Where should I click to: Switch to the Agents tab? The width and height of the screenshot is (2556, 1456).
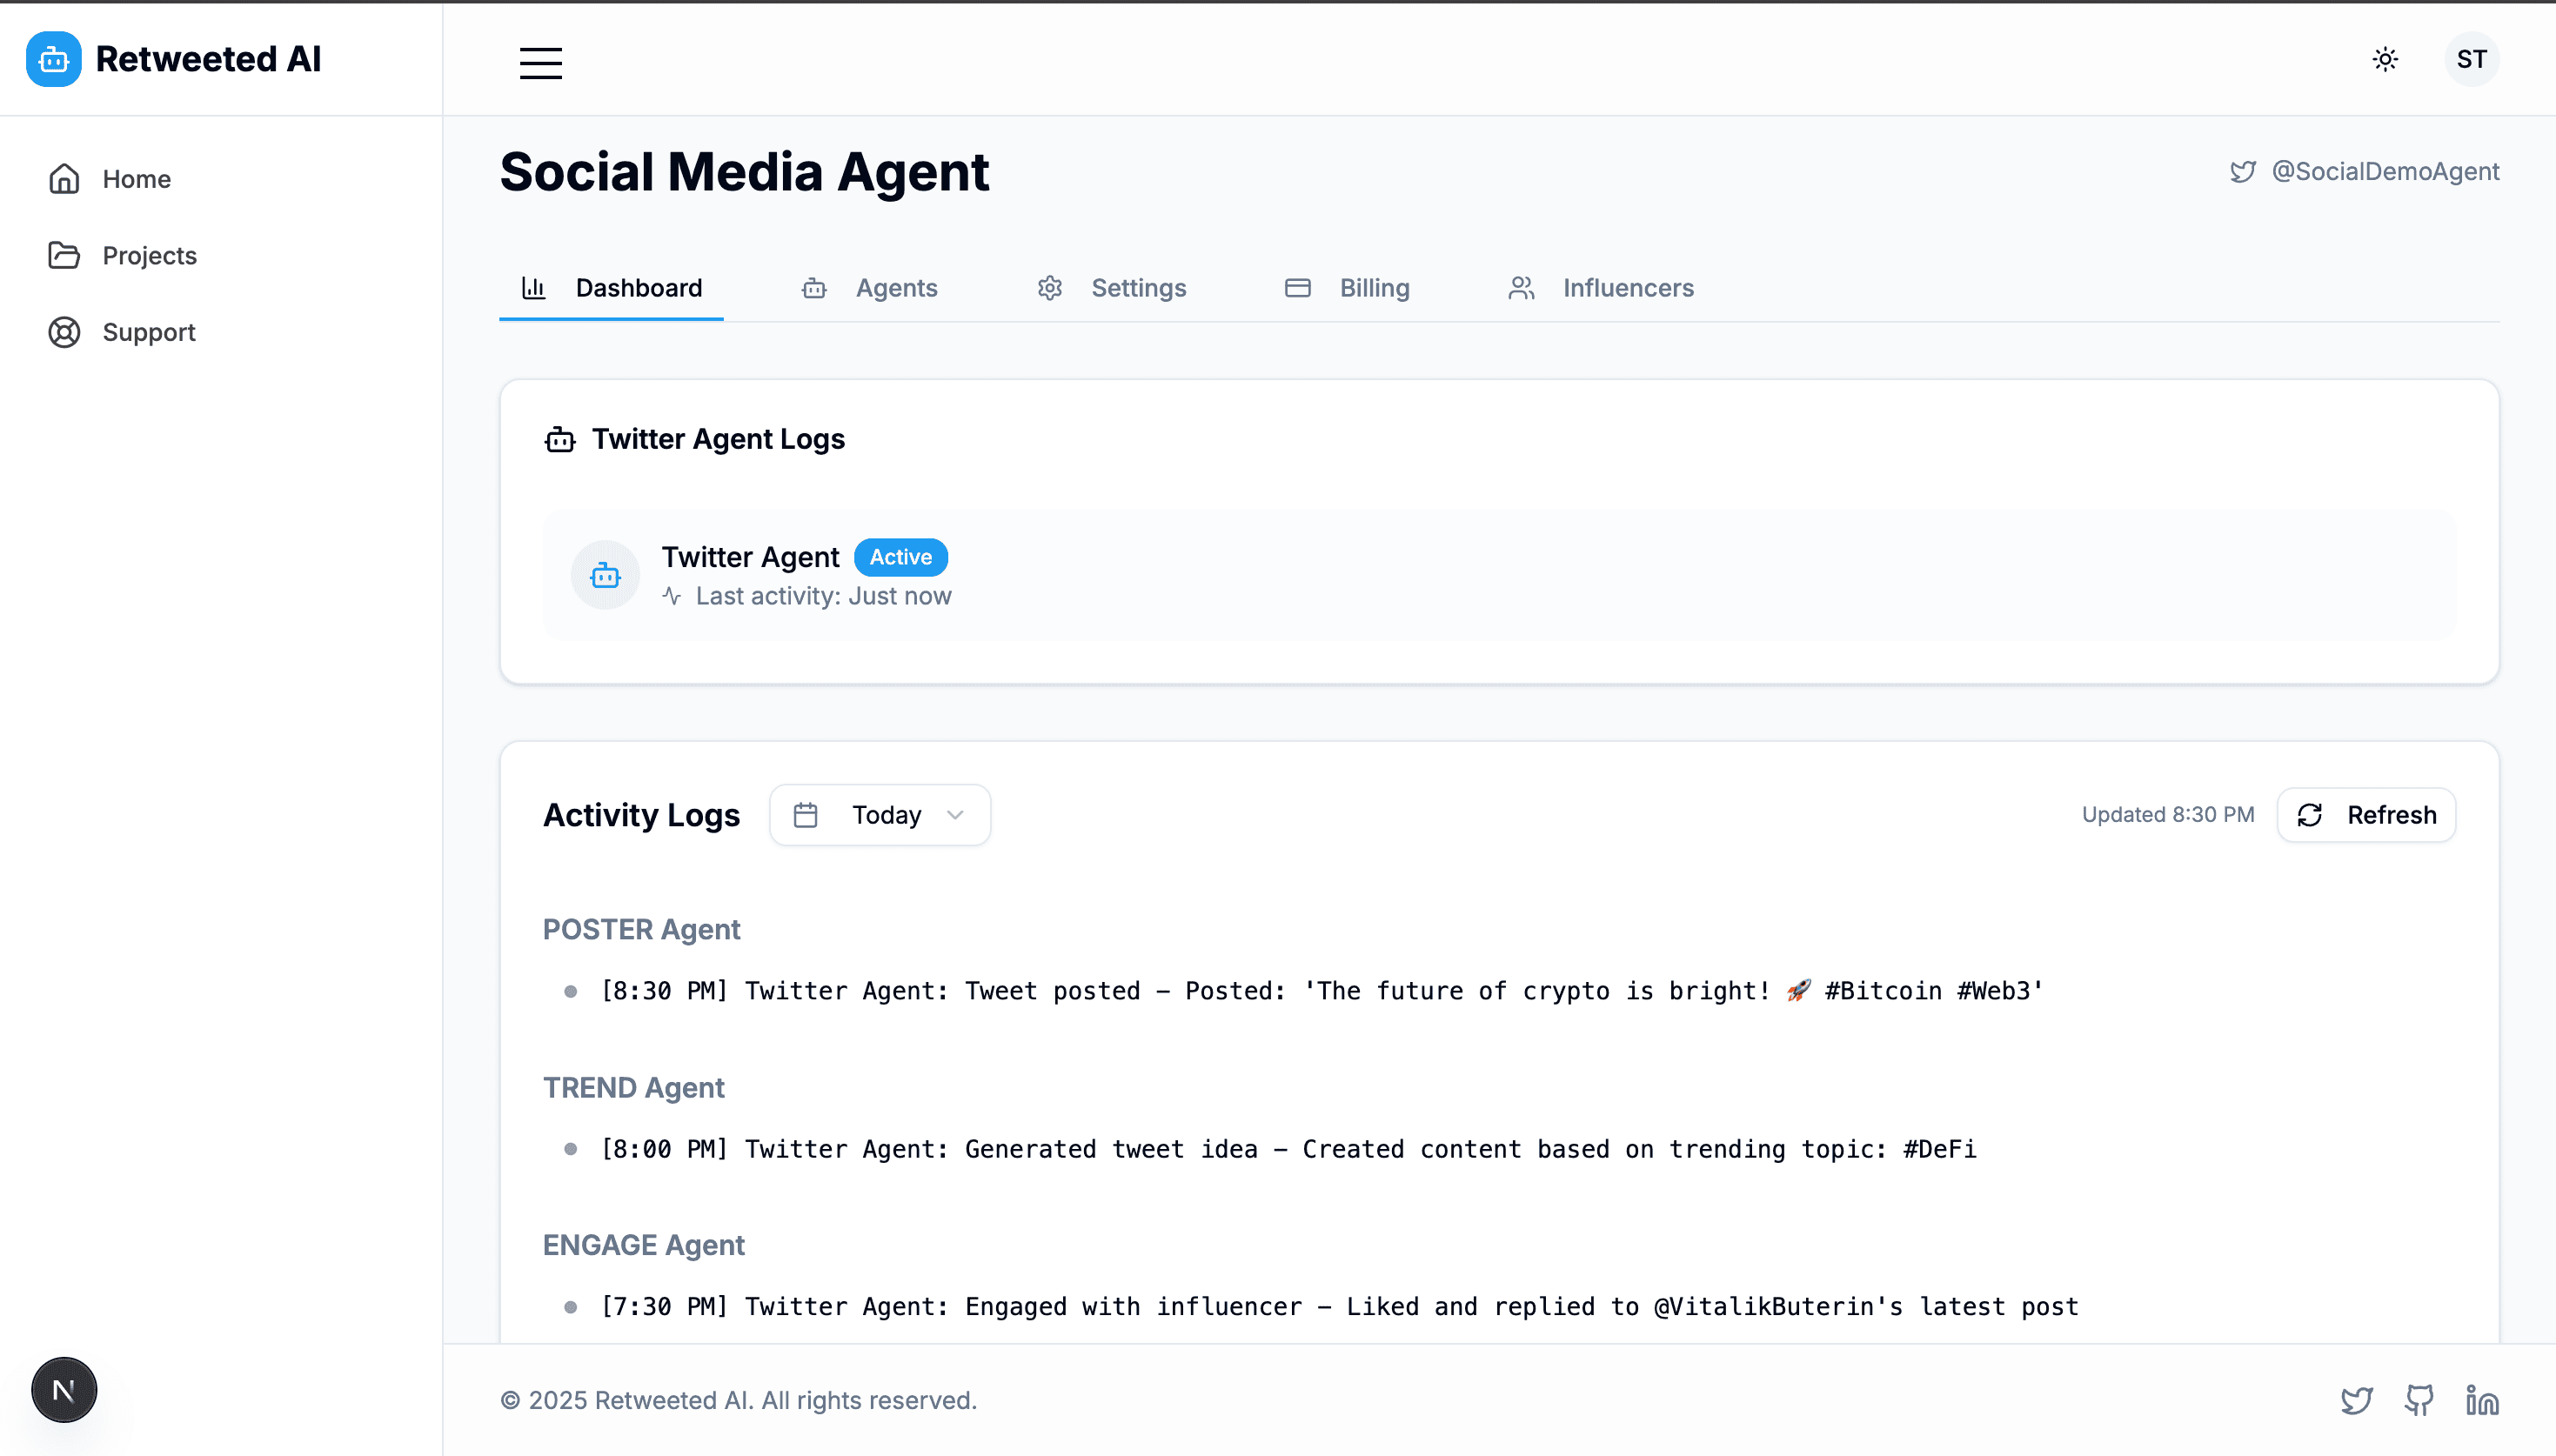pos(869,288)
